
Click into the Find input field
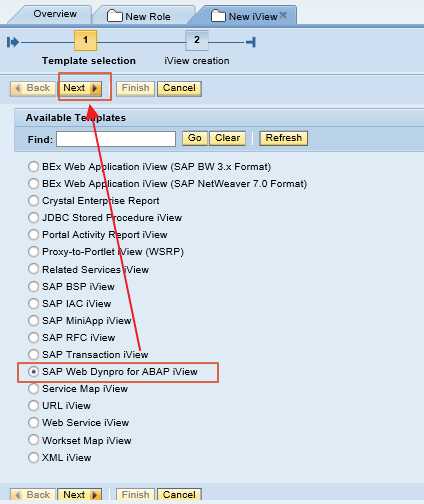click(x=116, y=139)
